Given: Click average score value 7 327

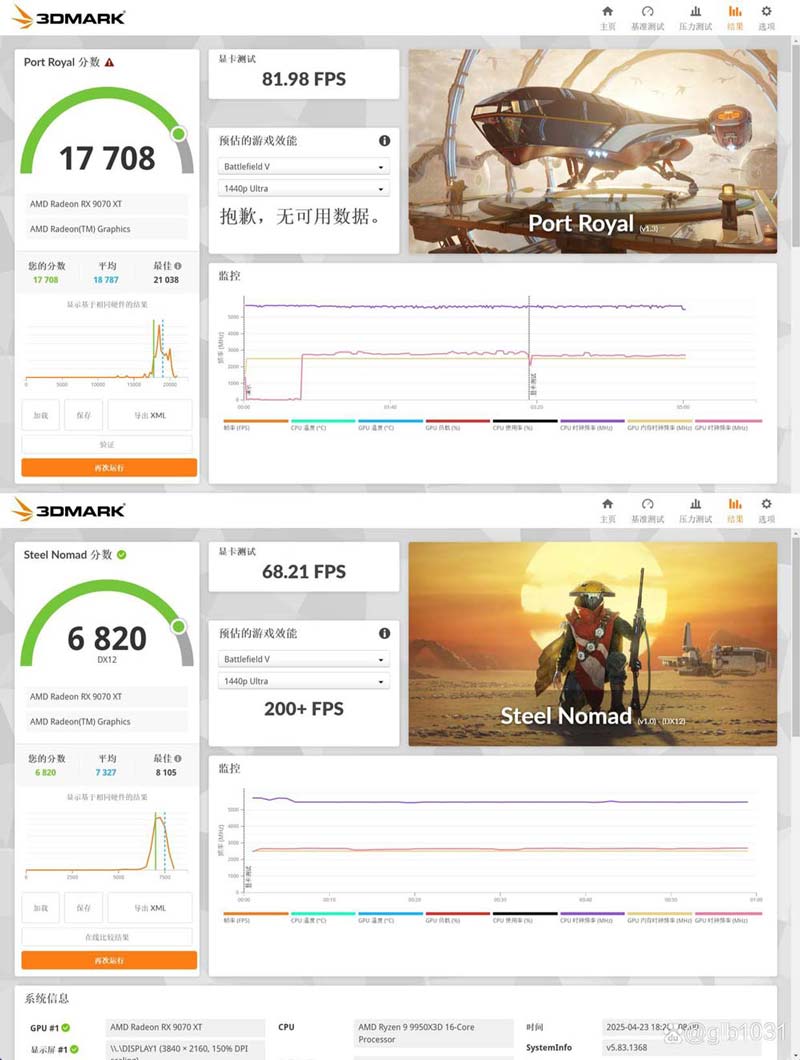Looking at the screenshot, I should (105, 773).
